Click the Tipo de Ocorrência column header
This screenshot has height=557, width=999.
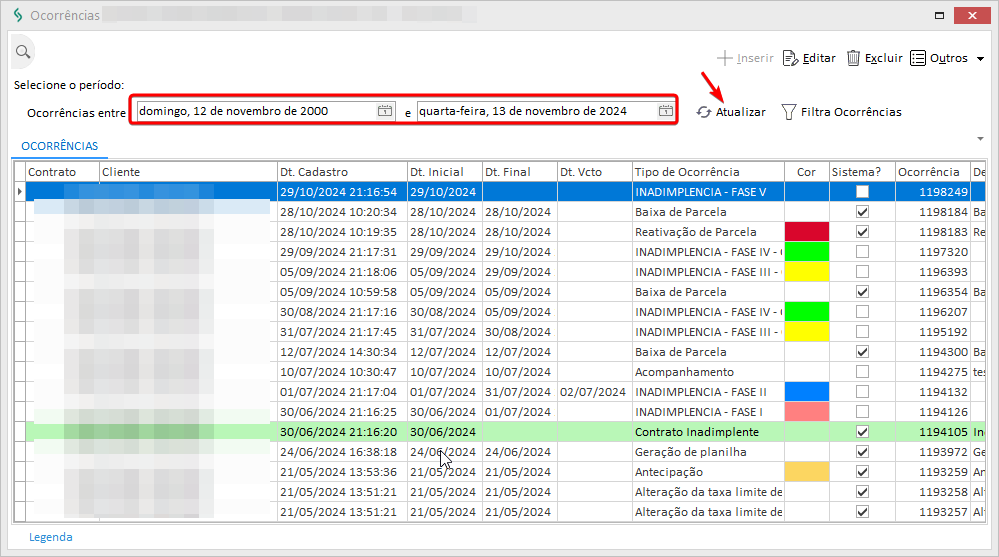click(x=707, y=172)
